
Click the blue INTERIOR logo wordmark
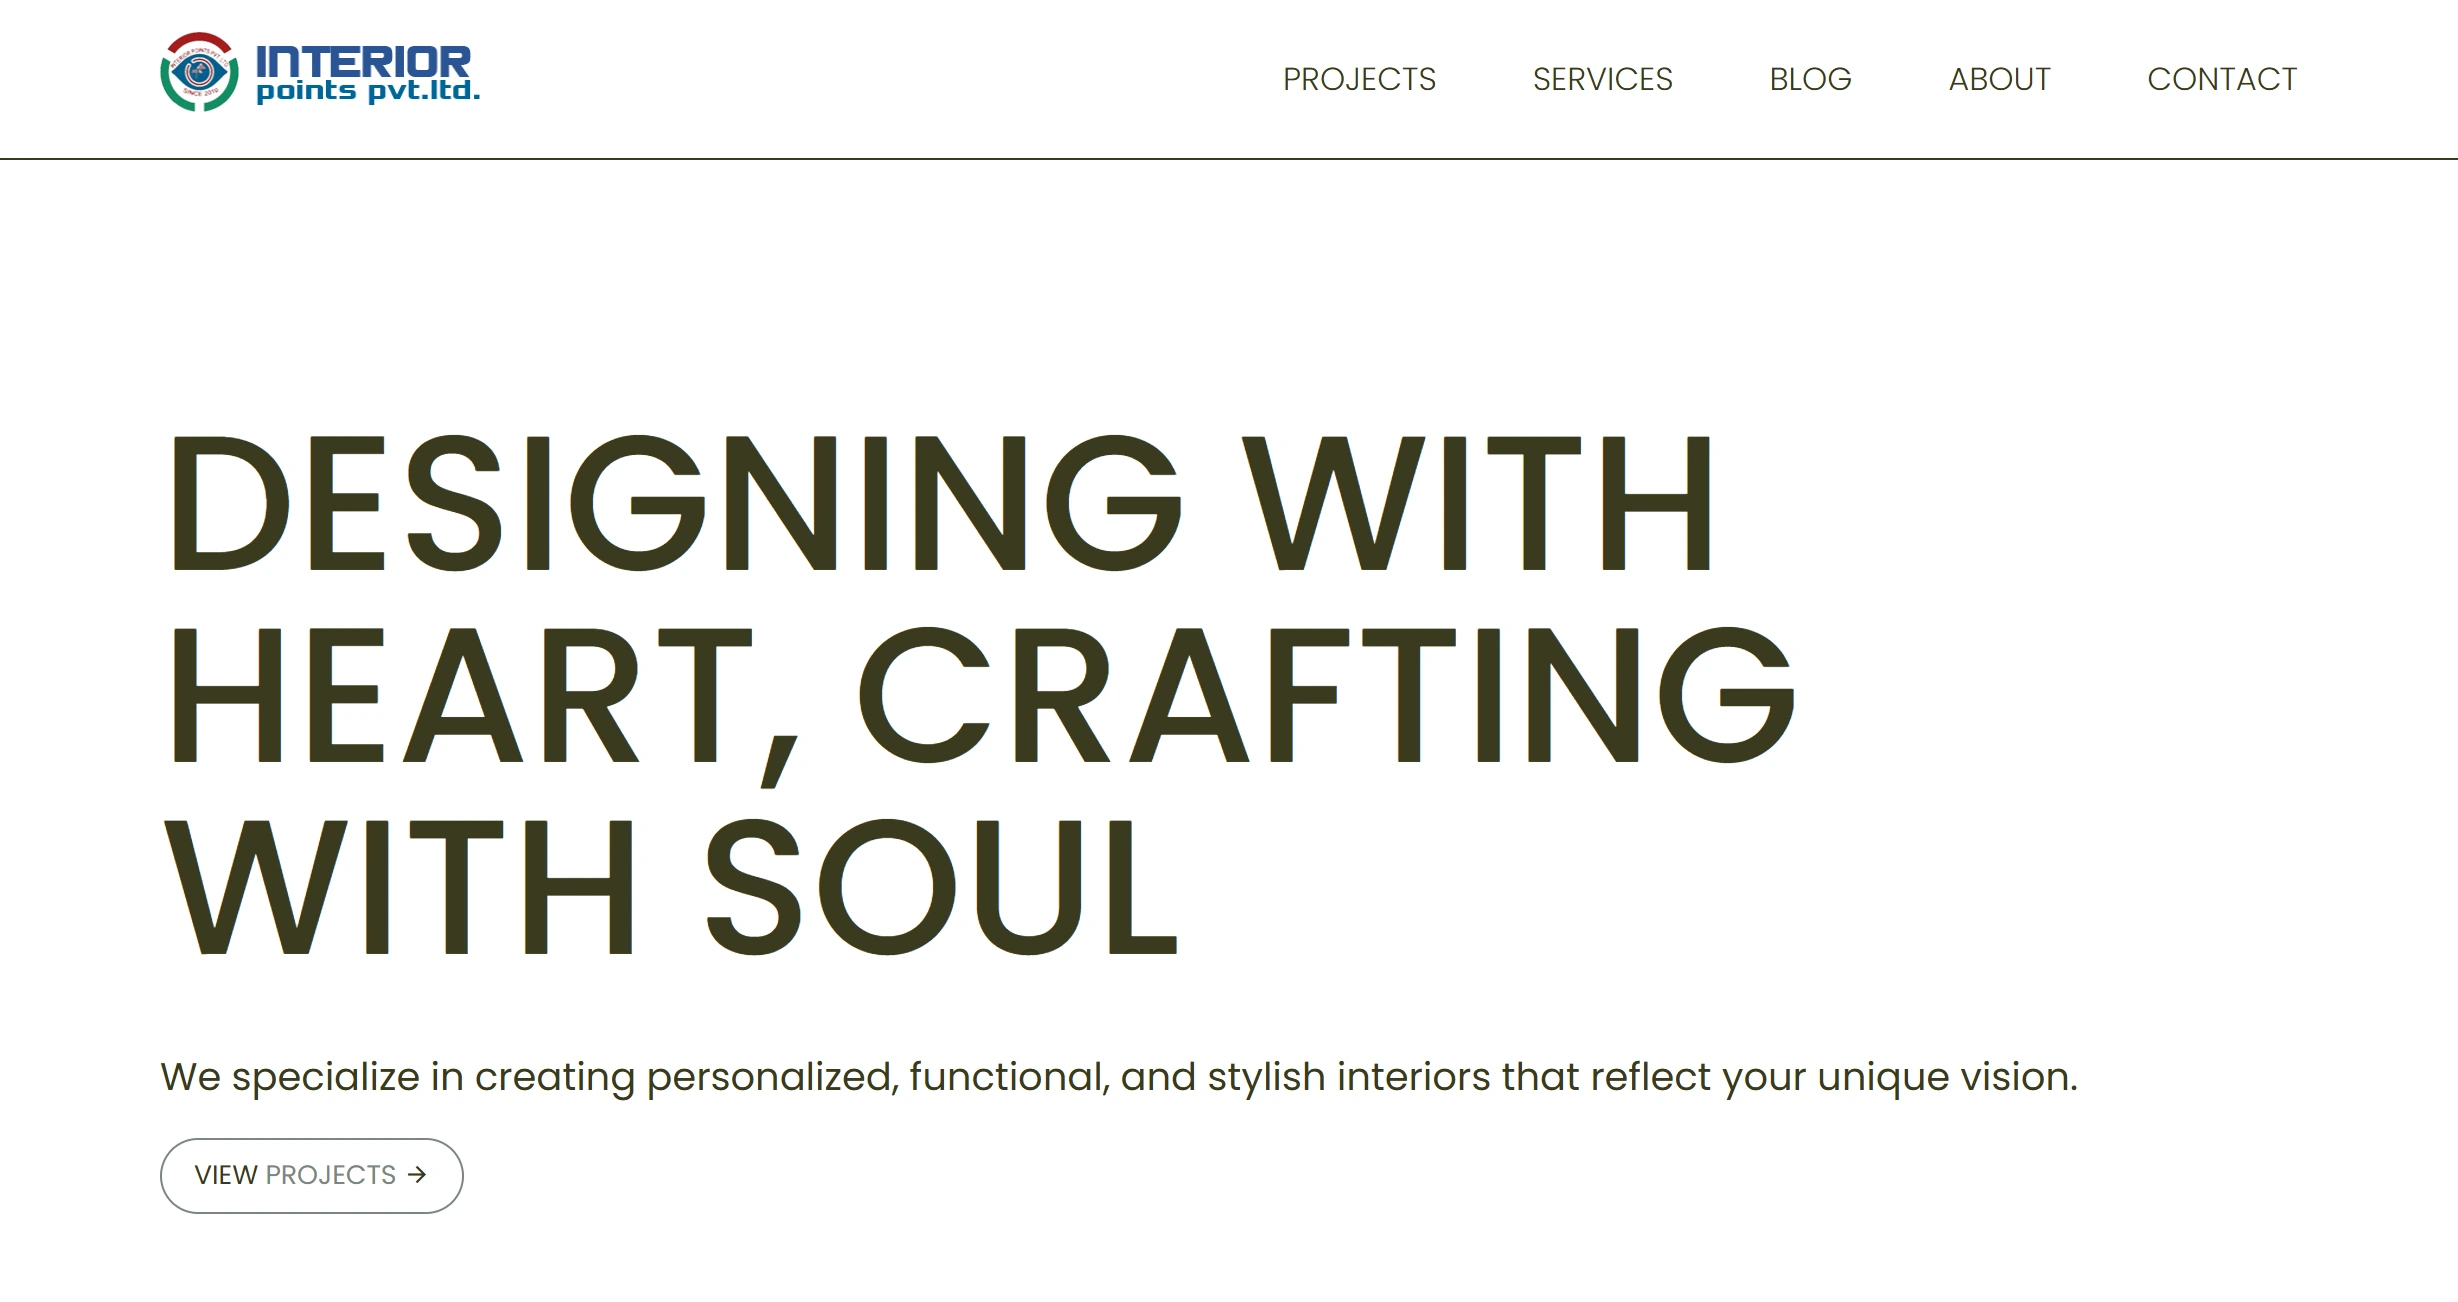click(x=363, y=62)
